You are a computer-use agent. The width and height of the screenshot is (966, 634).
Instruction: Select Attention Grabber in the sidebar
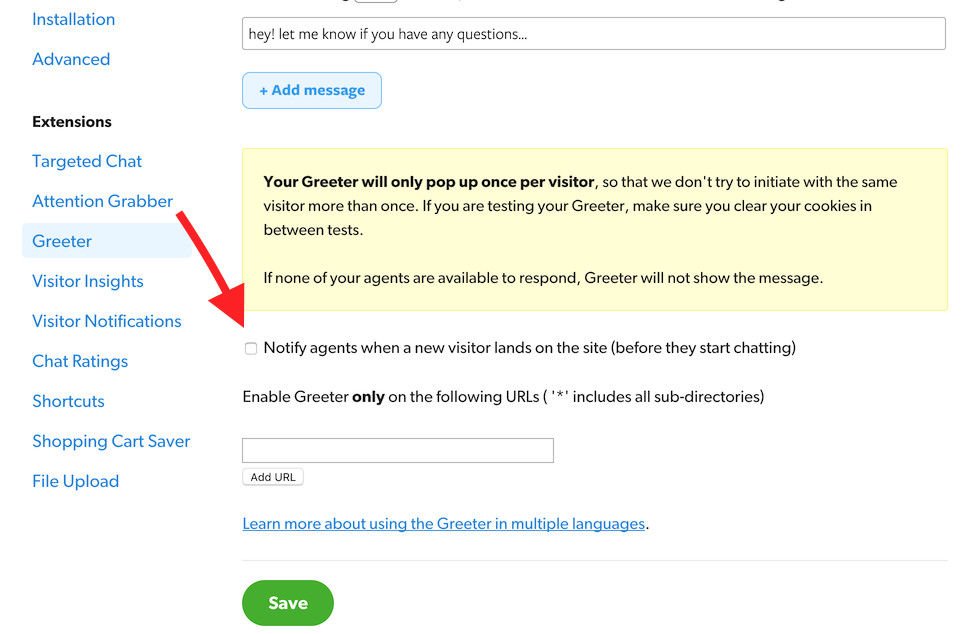(x=102, y=201)
